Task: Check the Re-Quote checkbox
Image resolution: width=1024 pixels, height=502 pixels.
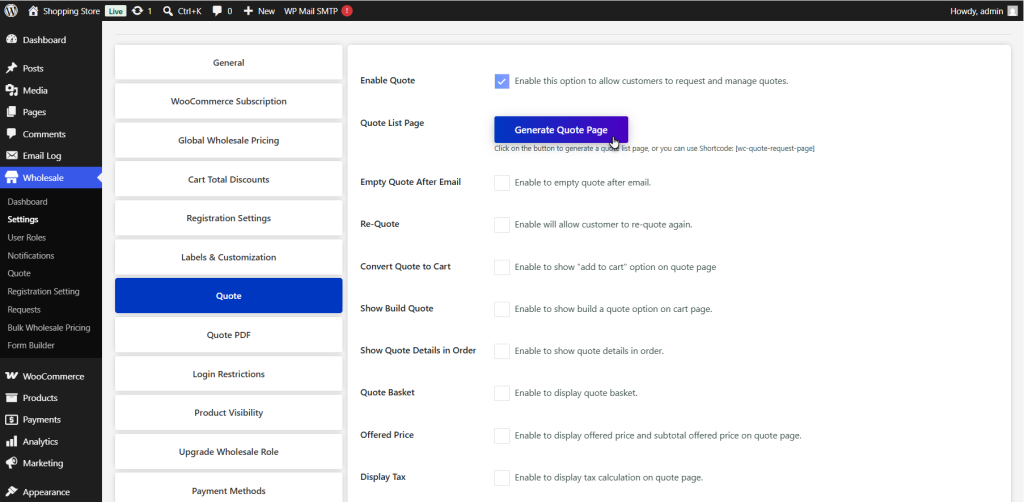Action: tap(502, 225)
